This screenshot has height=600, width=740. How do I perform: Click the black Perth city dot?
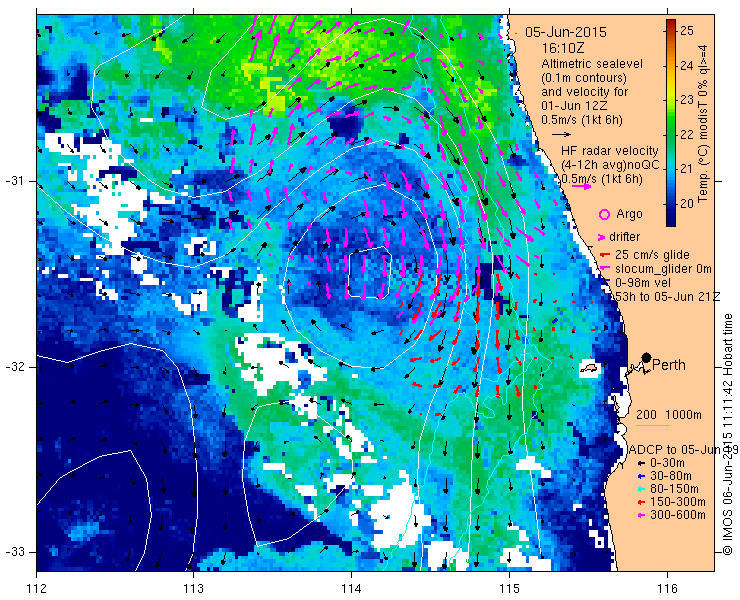click(x=647, y=357)
